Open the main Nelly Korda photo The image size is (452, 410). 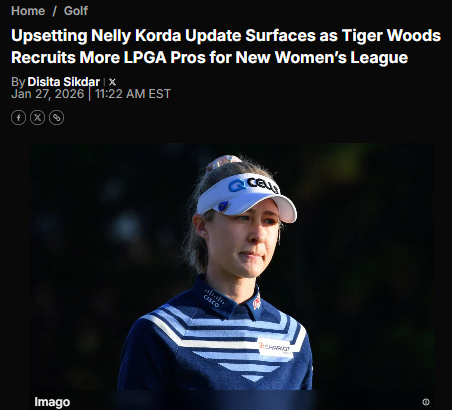coord(232,267)
